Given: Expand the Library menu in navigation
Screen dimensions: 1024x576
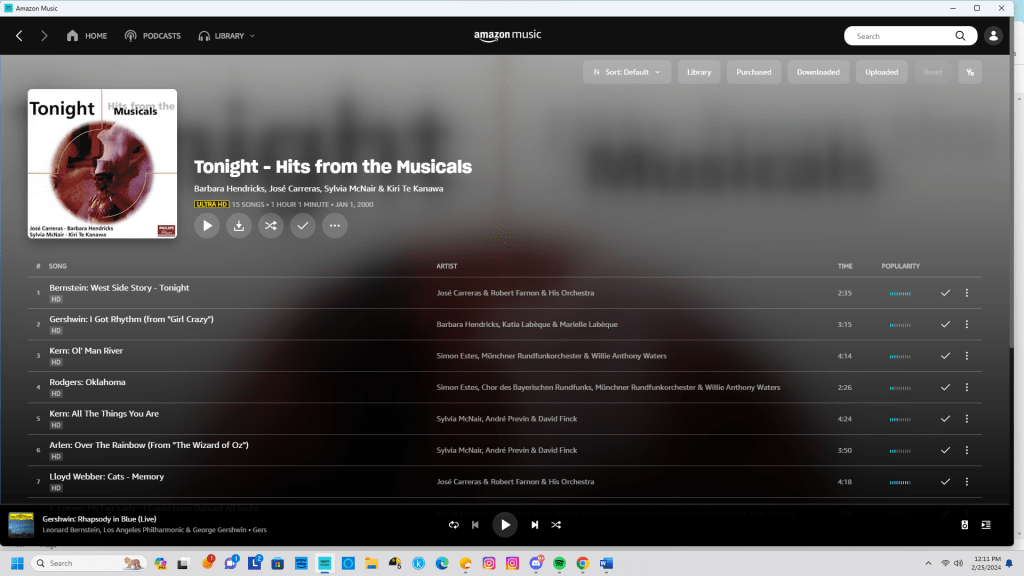Looking at the screenshot, I should coord(227,36).
